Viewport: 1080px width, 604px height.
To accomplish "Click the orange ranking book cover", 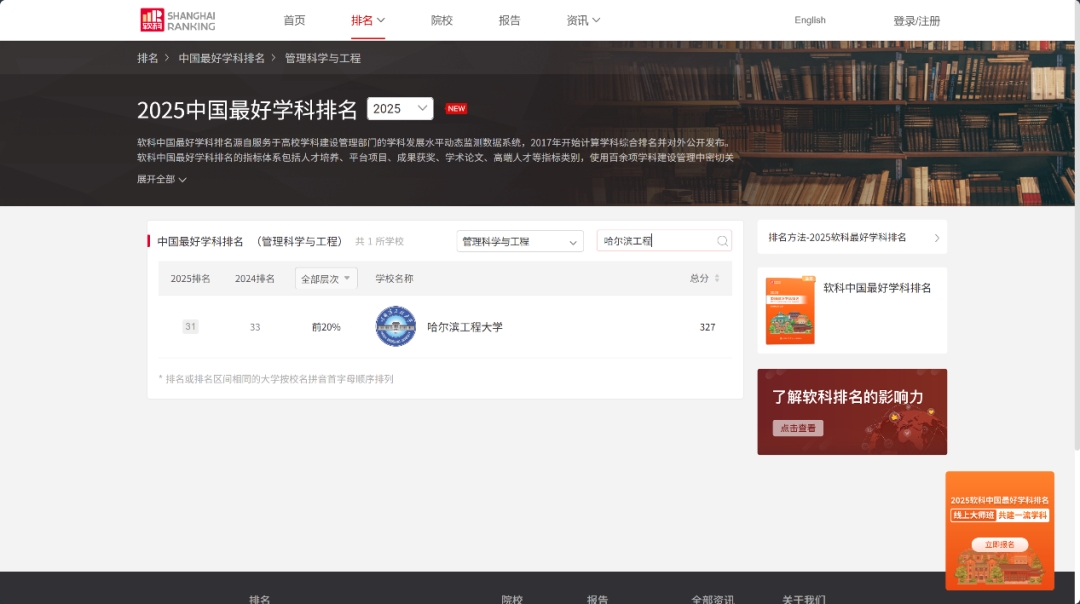I will (790, 311).
